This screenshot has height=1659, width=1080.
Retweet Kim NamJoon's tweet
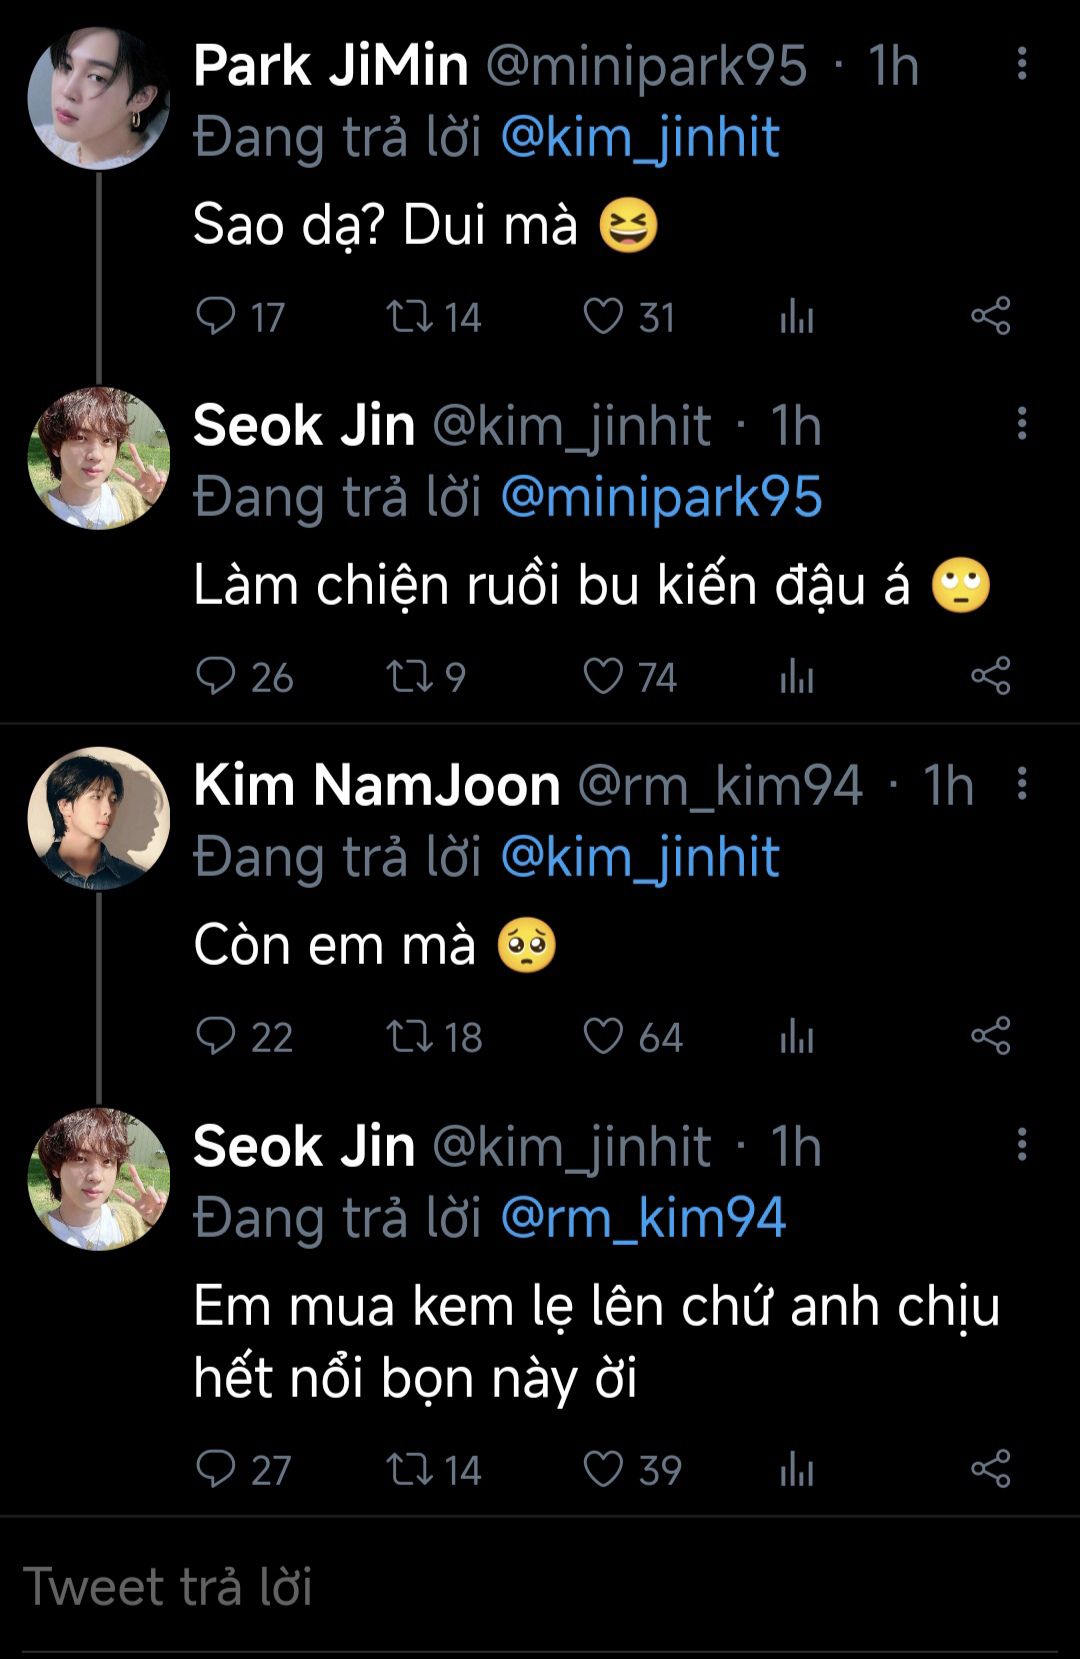click(409, 1036)
